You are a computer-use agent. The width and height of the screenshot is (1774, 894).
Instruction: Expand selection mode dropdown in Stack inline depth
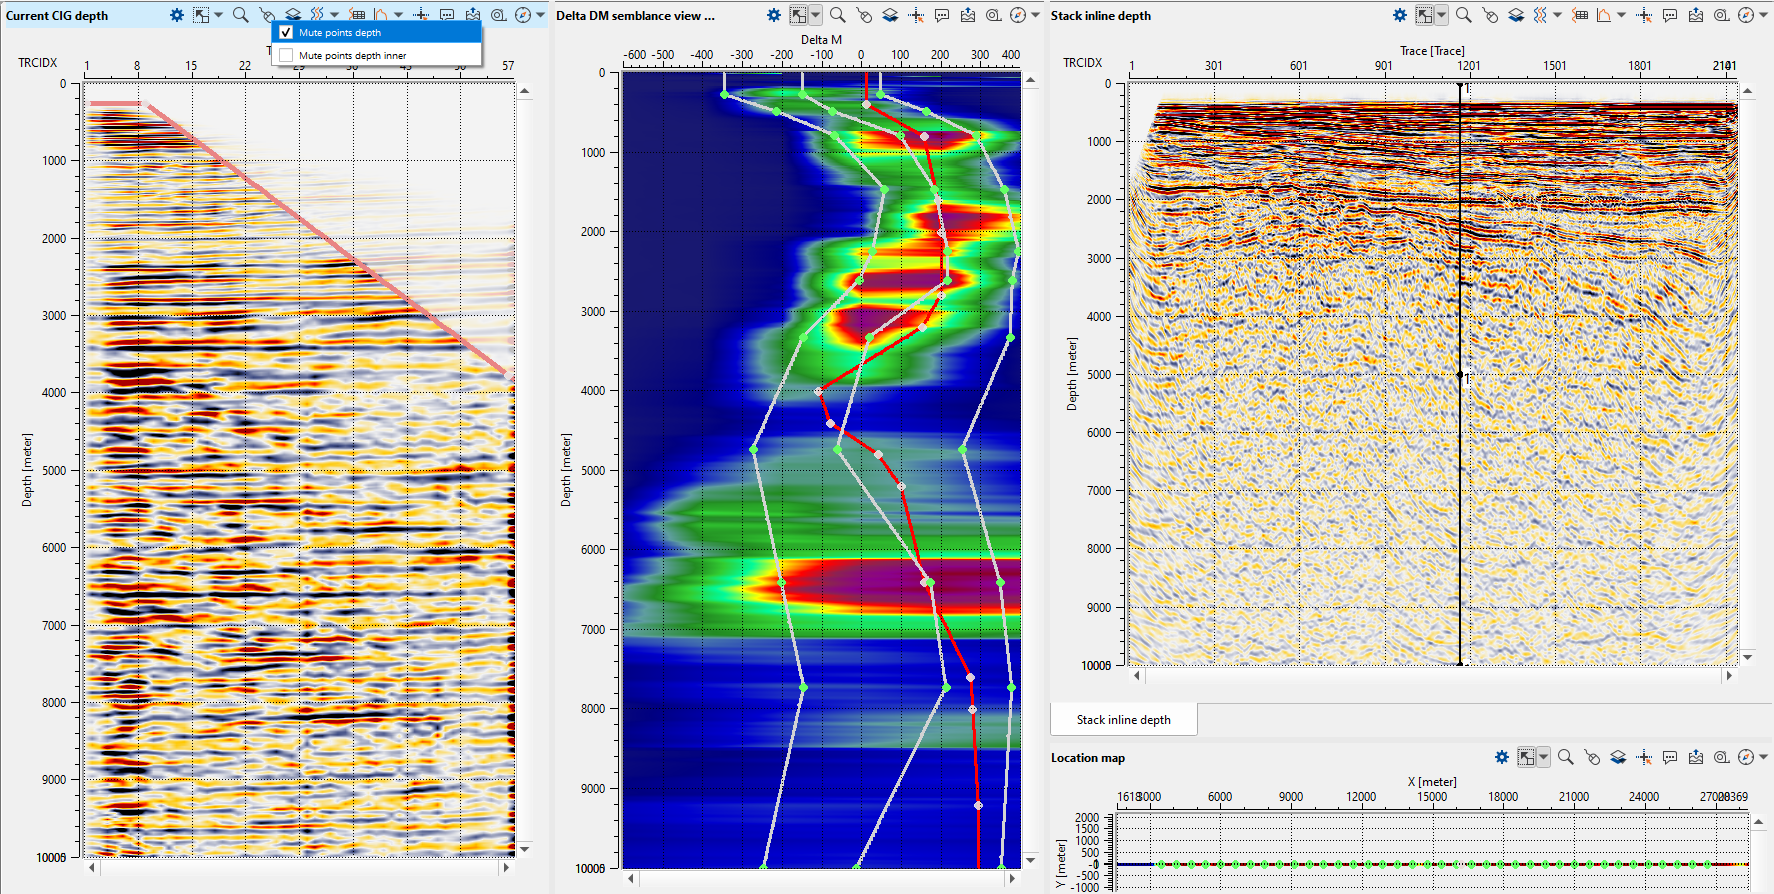1441,15
